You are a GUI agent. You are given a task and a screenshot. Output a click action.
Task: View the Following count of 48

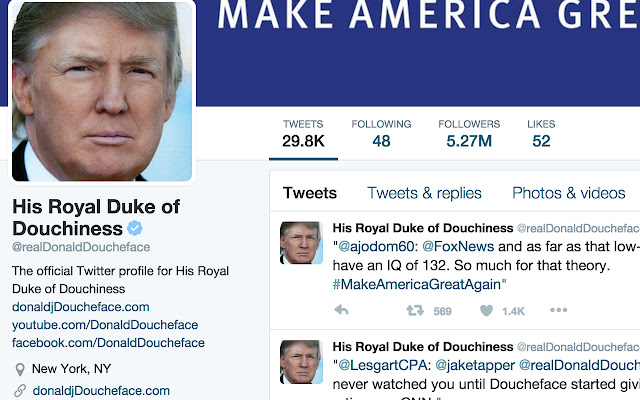coord(381,134)
